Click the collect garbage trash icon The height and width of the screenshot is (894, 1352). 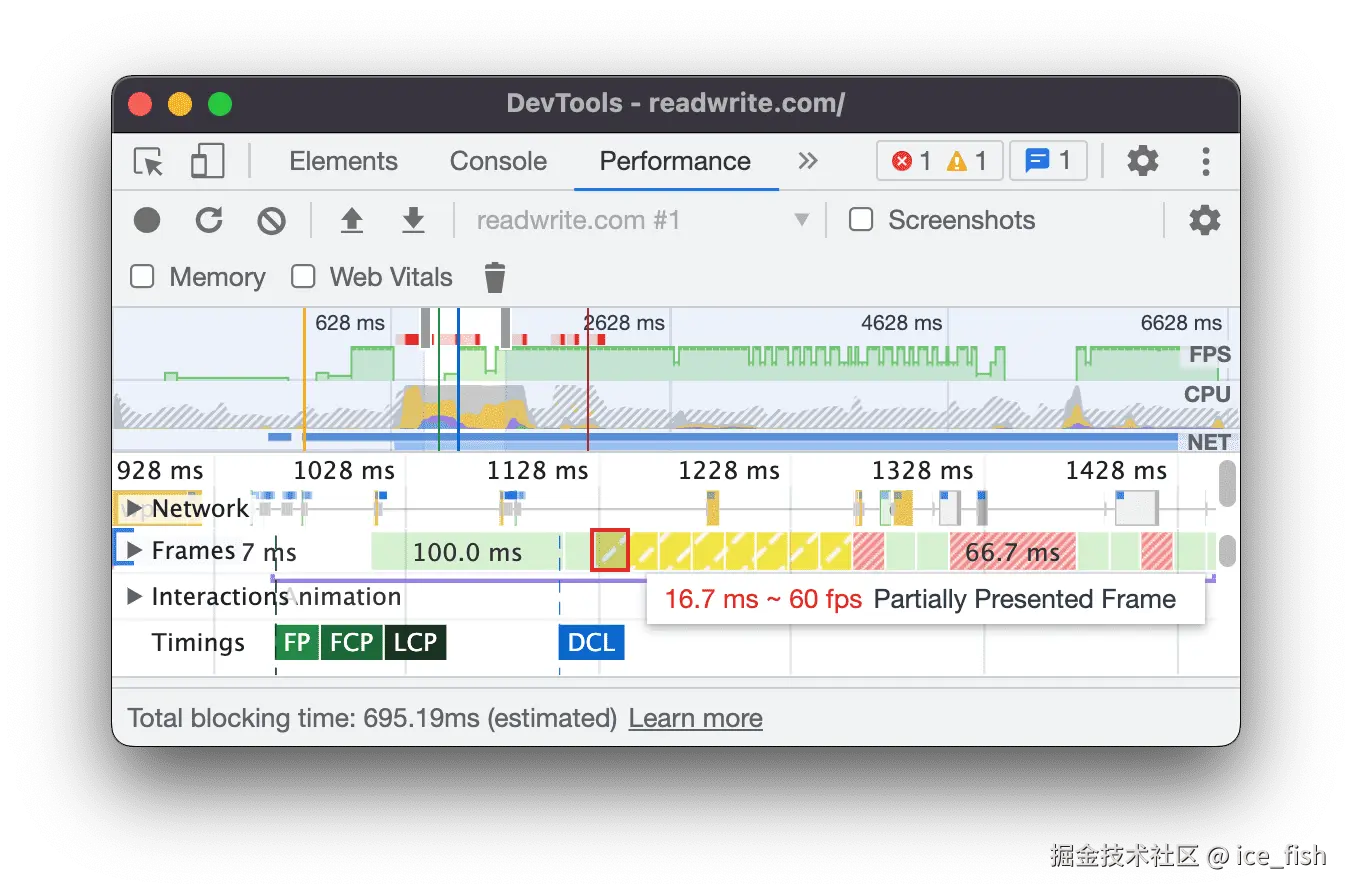click(495, 277)
